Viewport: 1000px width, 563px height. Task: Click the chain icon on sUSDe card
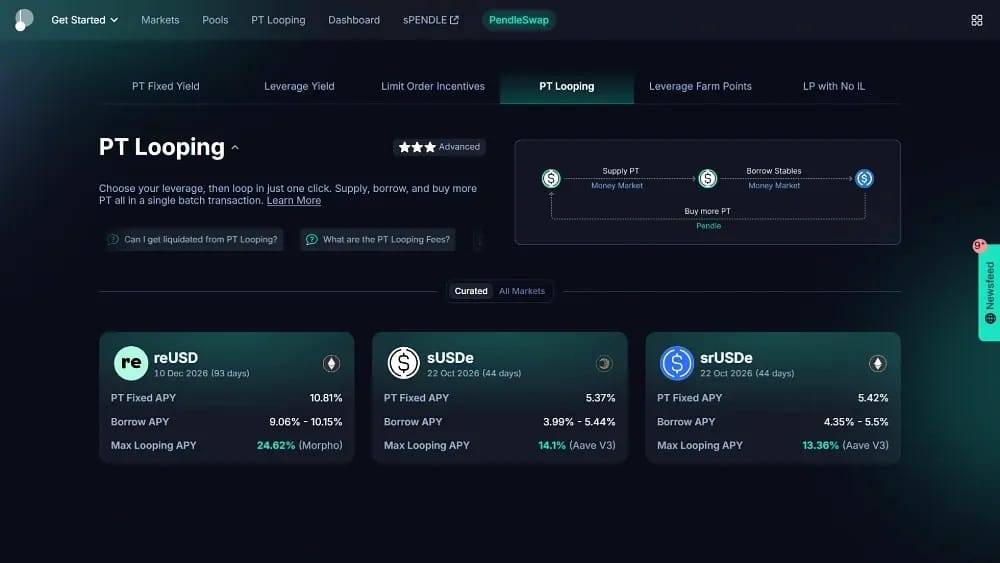coord(604,363)
